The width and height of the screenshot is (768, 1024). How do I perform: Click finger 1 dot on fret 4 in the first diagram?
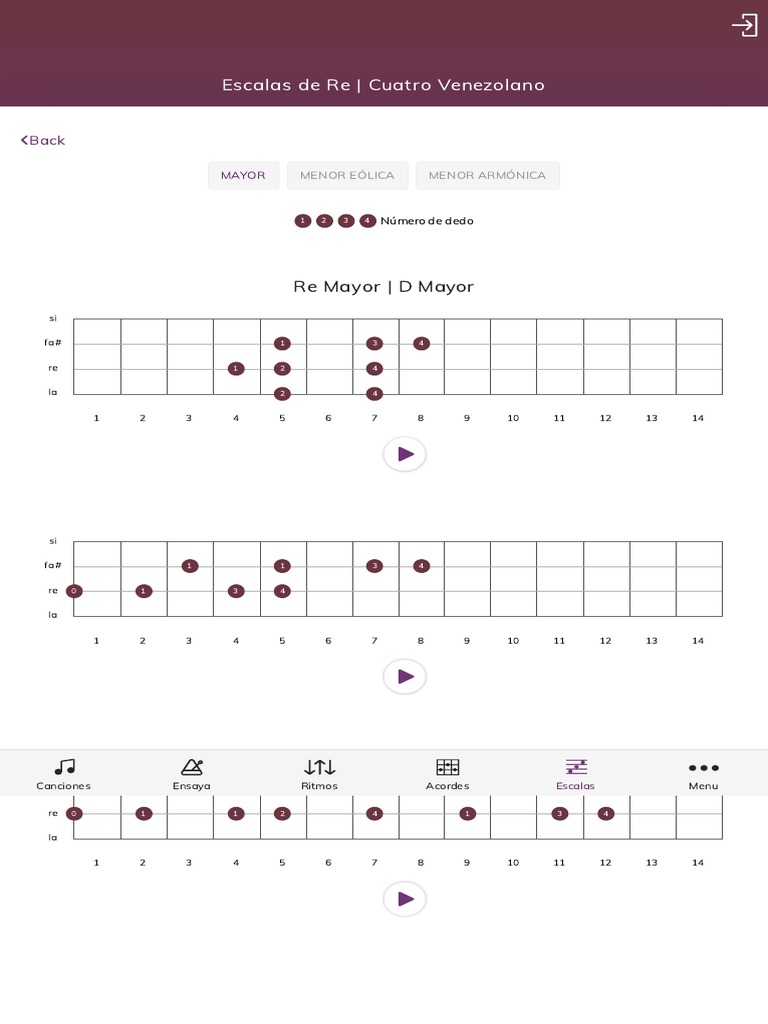click(236, 369)
